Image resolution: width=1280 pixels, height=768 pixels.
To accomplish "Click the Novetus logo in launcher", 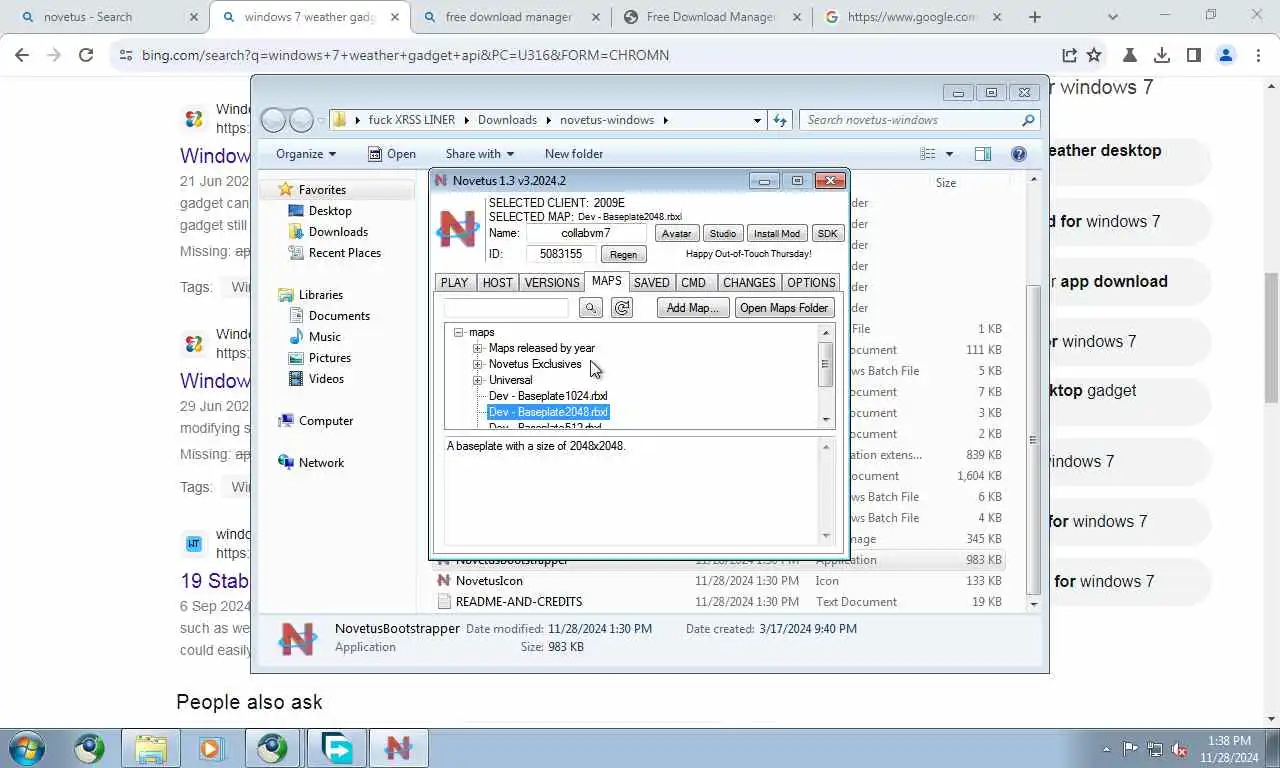I will 458,229.
